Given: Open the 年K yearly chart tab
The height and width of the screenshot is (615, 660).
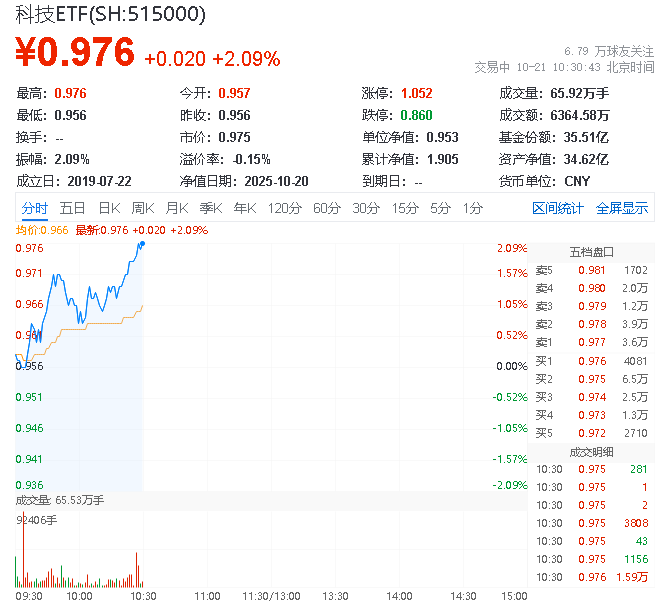Looking at the screenshot, I should pos(244,208).
